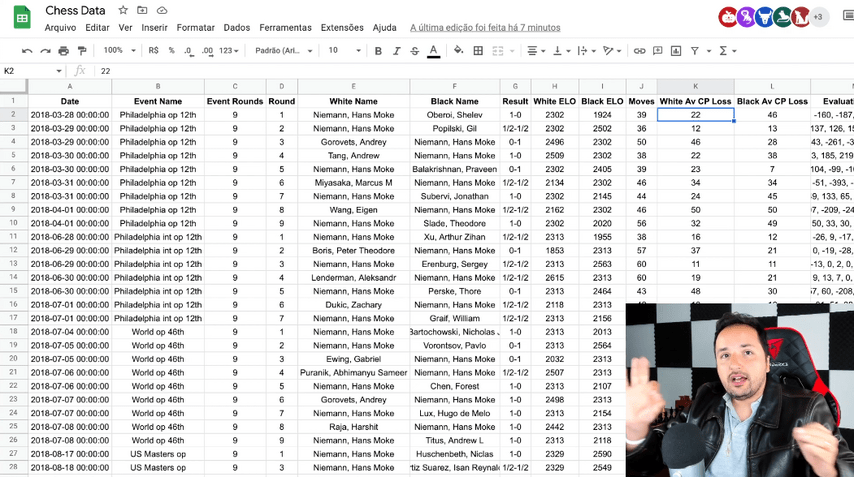Open text rotation dropdown

612,51
